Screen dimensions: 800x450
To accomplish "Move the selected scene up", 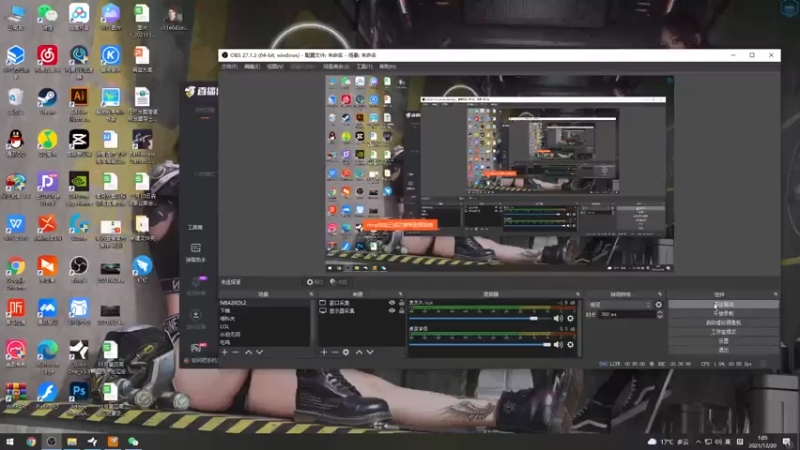I will (x=248, y=352).
